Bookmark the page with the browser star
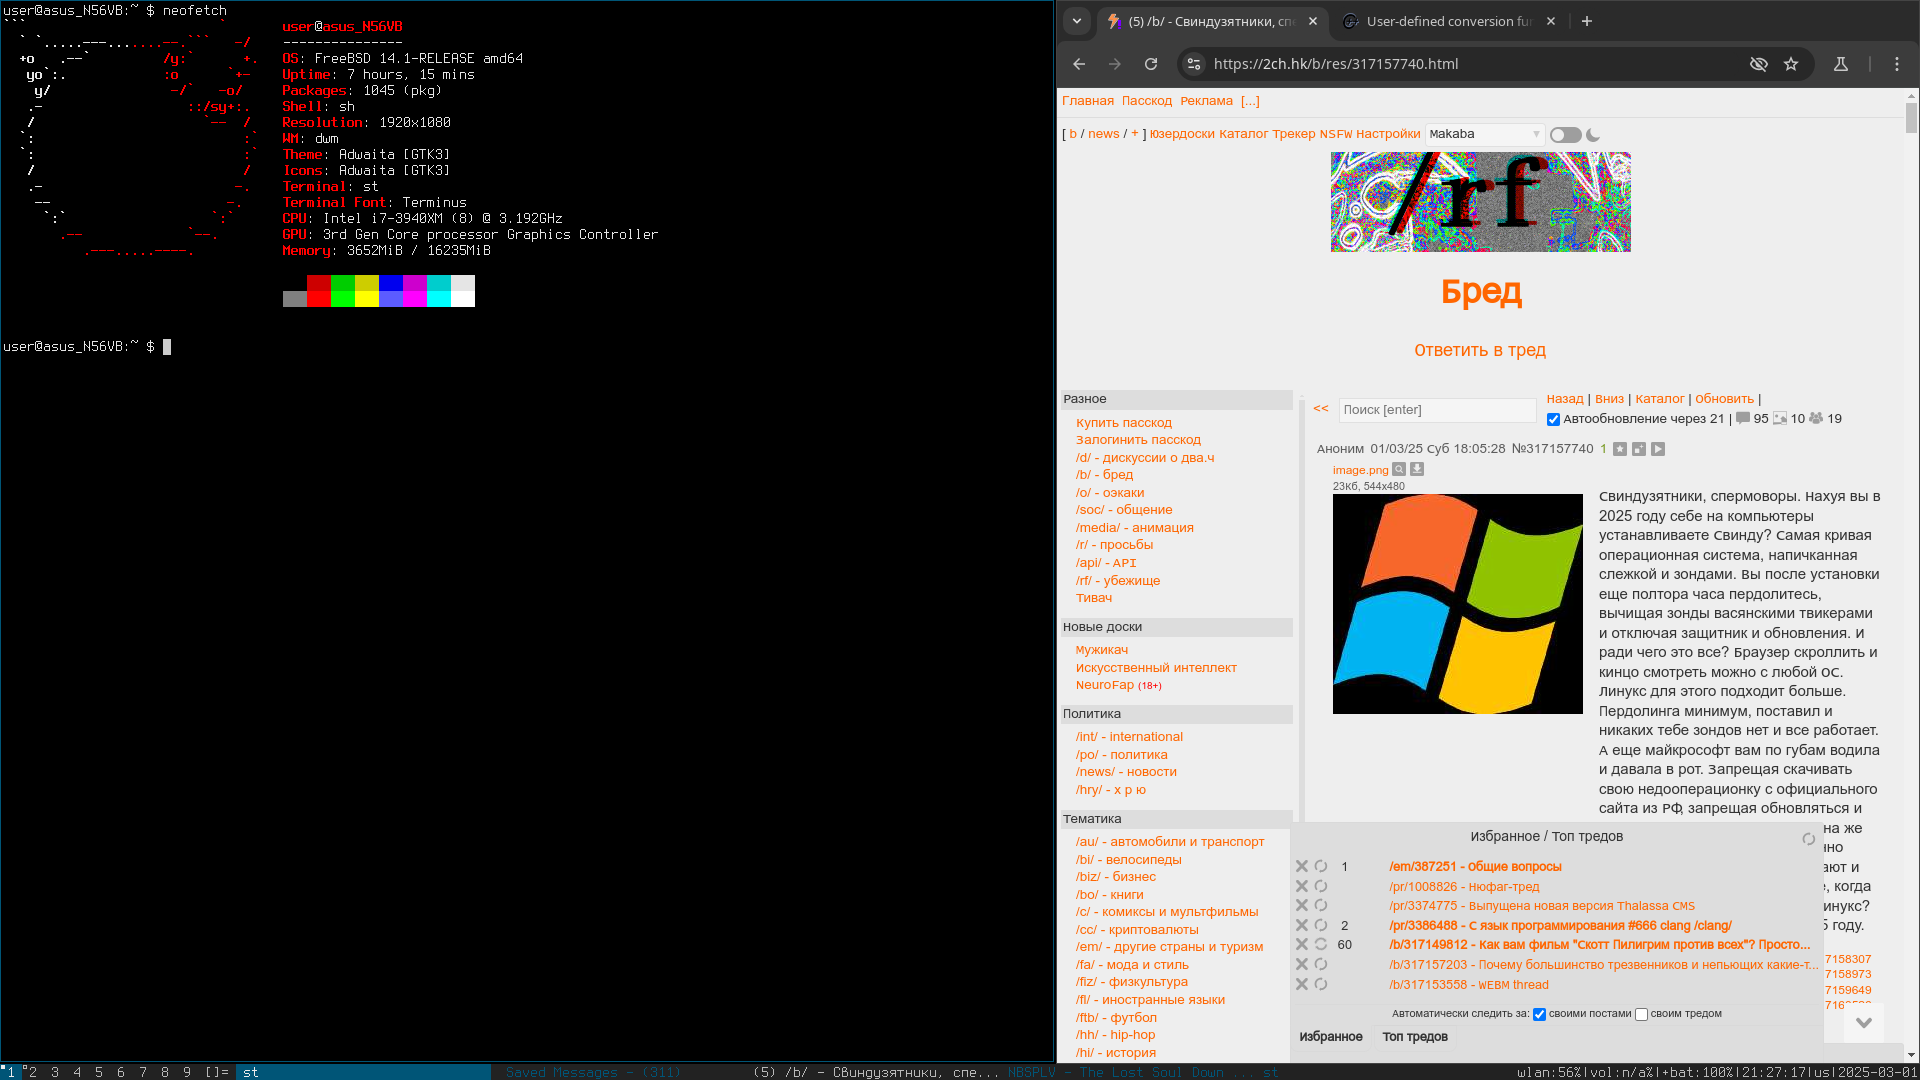1920x1080 pixels. pos(1791,64)
